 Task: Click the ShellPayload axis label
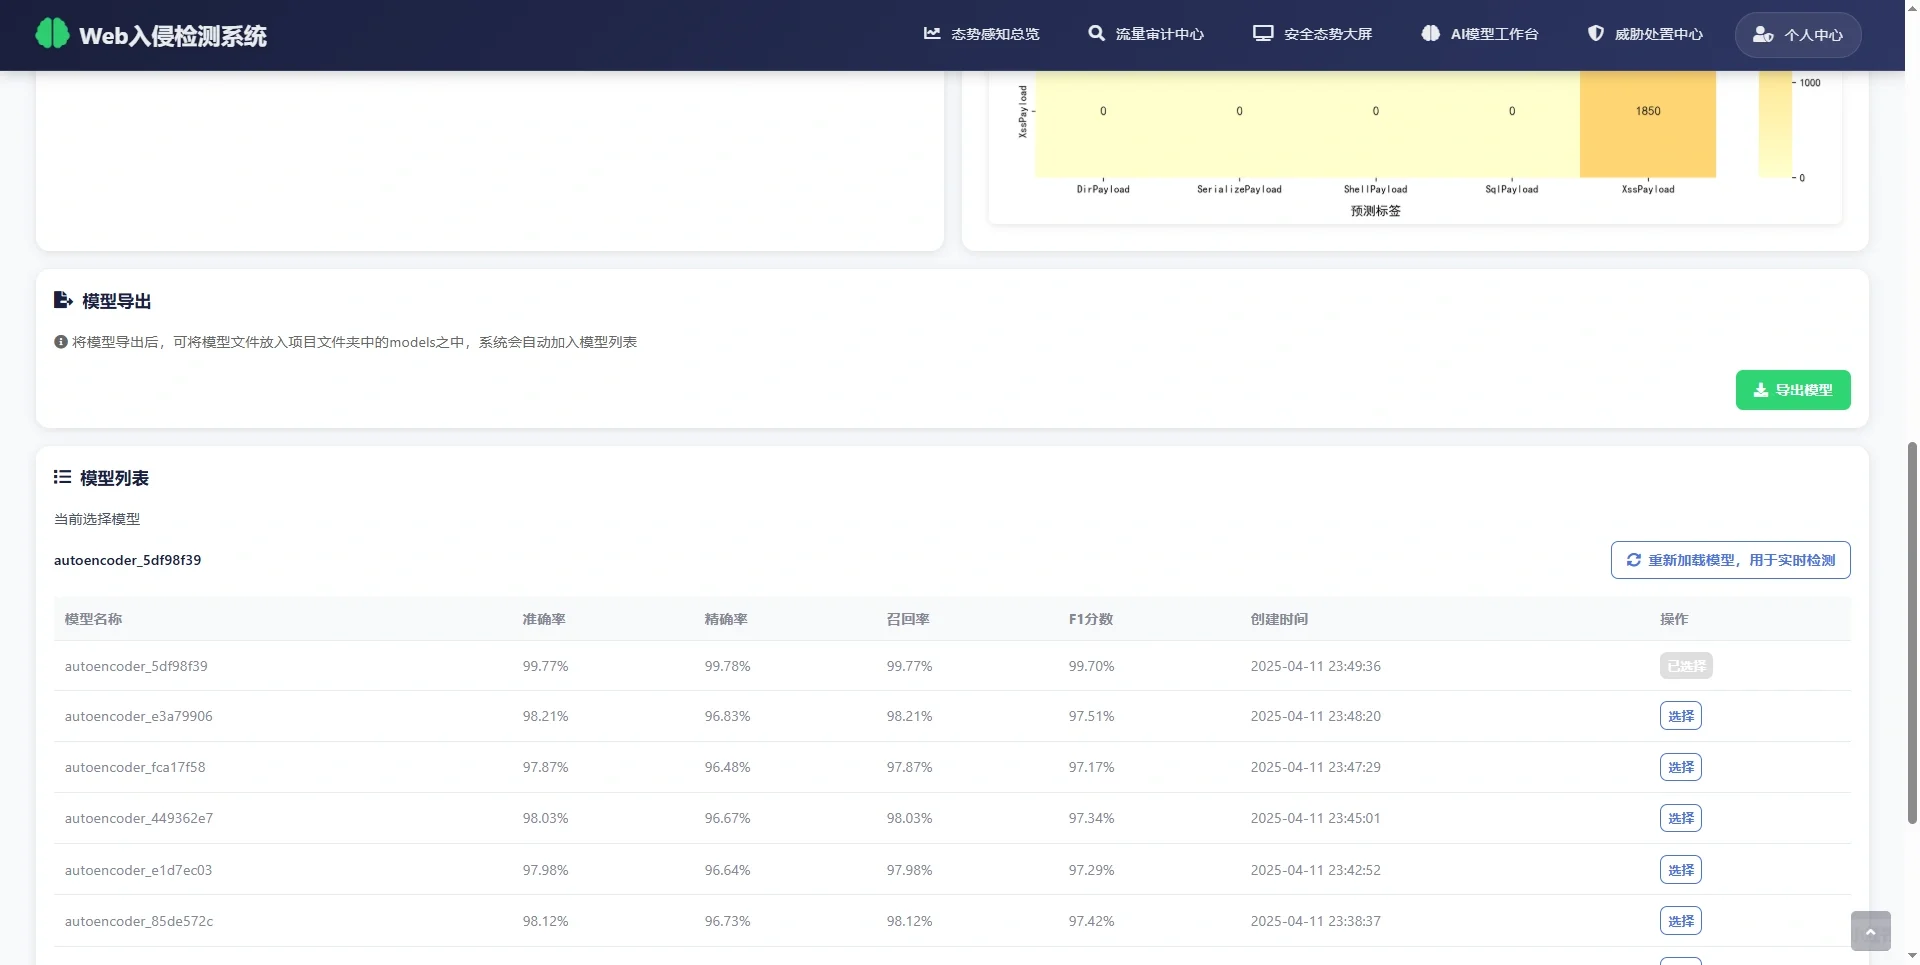pyautogui.click(x=1375, y=189)
